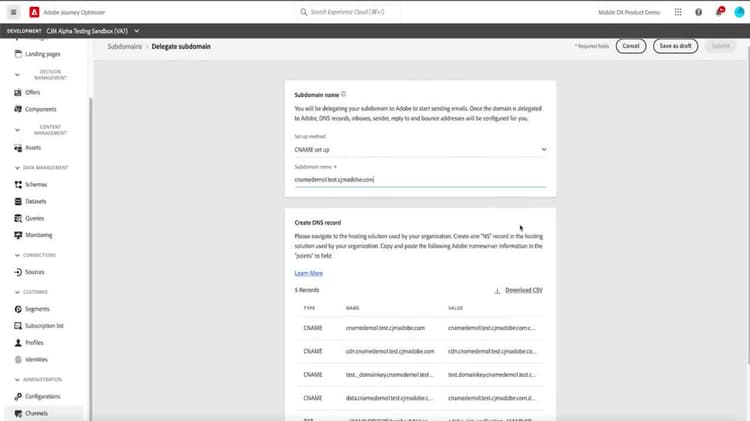The image size is (750, 421).
Task: Click the Components icon in sidebar
Action: [x=18, y=109]
